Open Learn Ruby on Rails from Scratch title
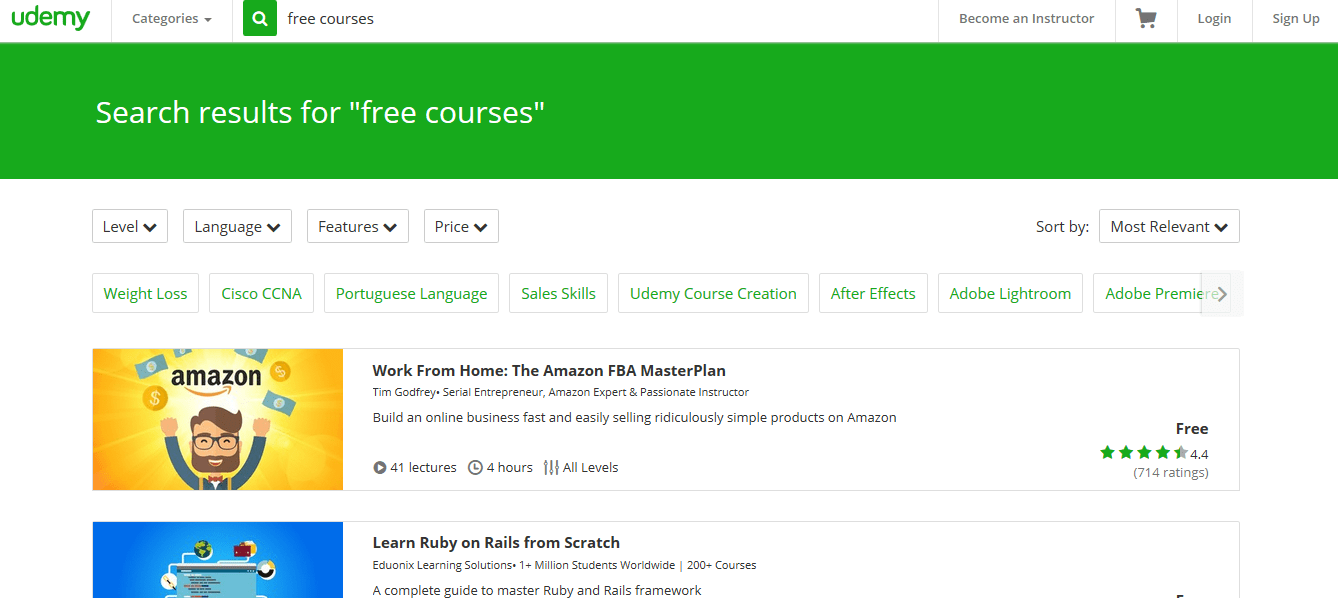This screenshot has width=1338, height=598. click(x=496, y=543)
